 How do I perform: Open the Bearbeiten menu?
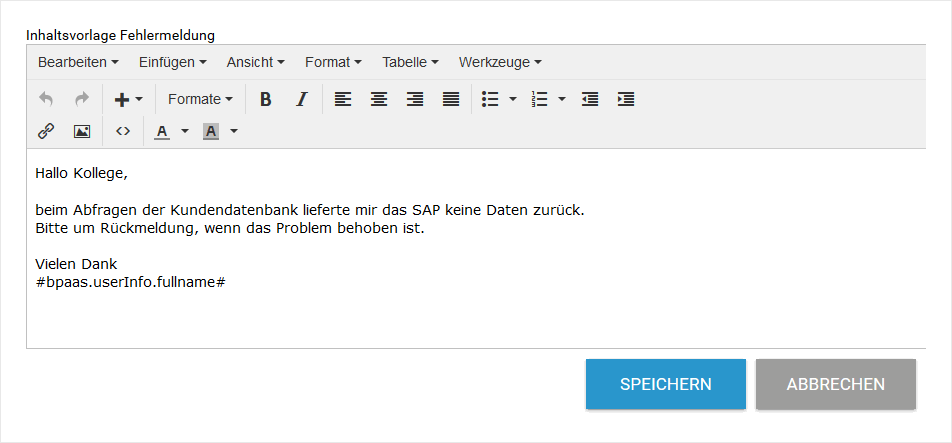(78, 62)
